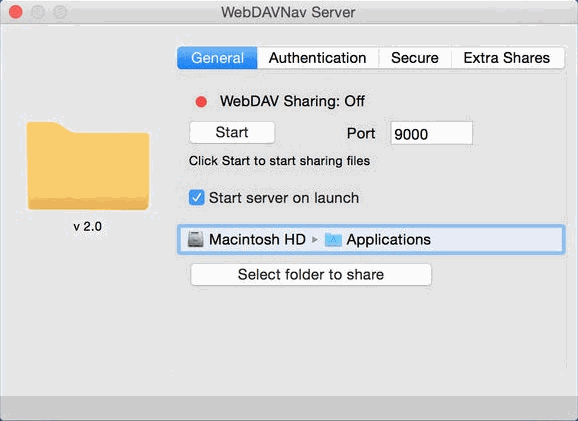578x421 pixels.
Task: Click the red WebDAV Sharing status indicator
Action: 201,102
